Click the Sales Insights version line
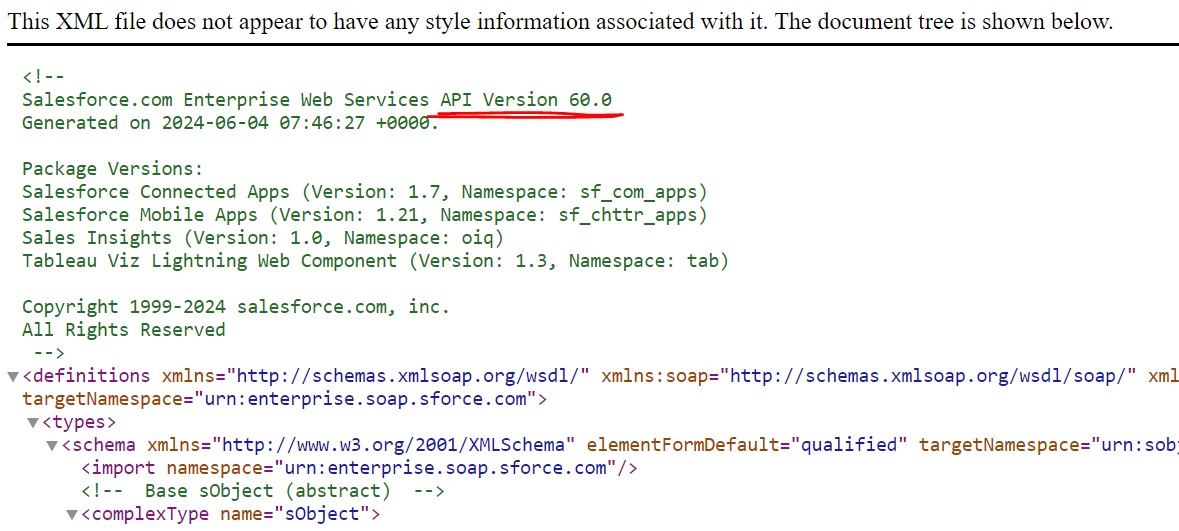 (262, 238)
